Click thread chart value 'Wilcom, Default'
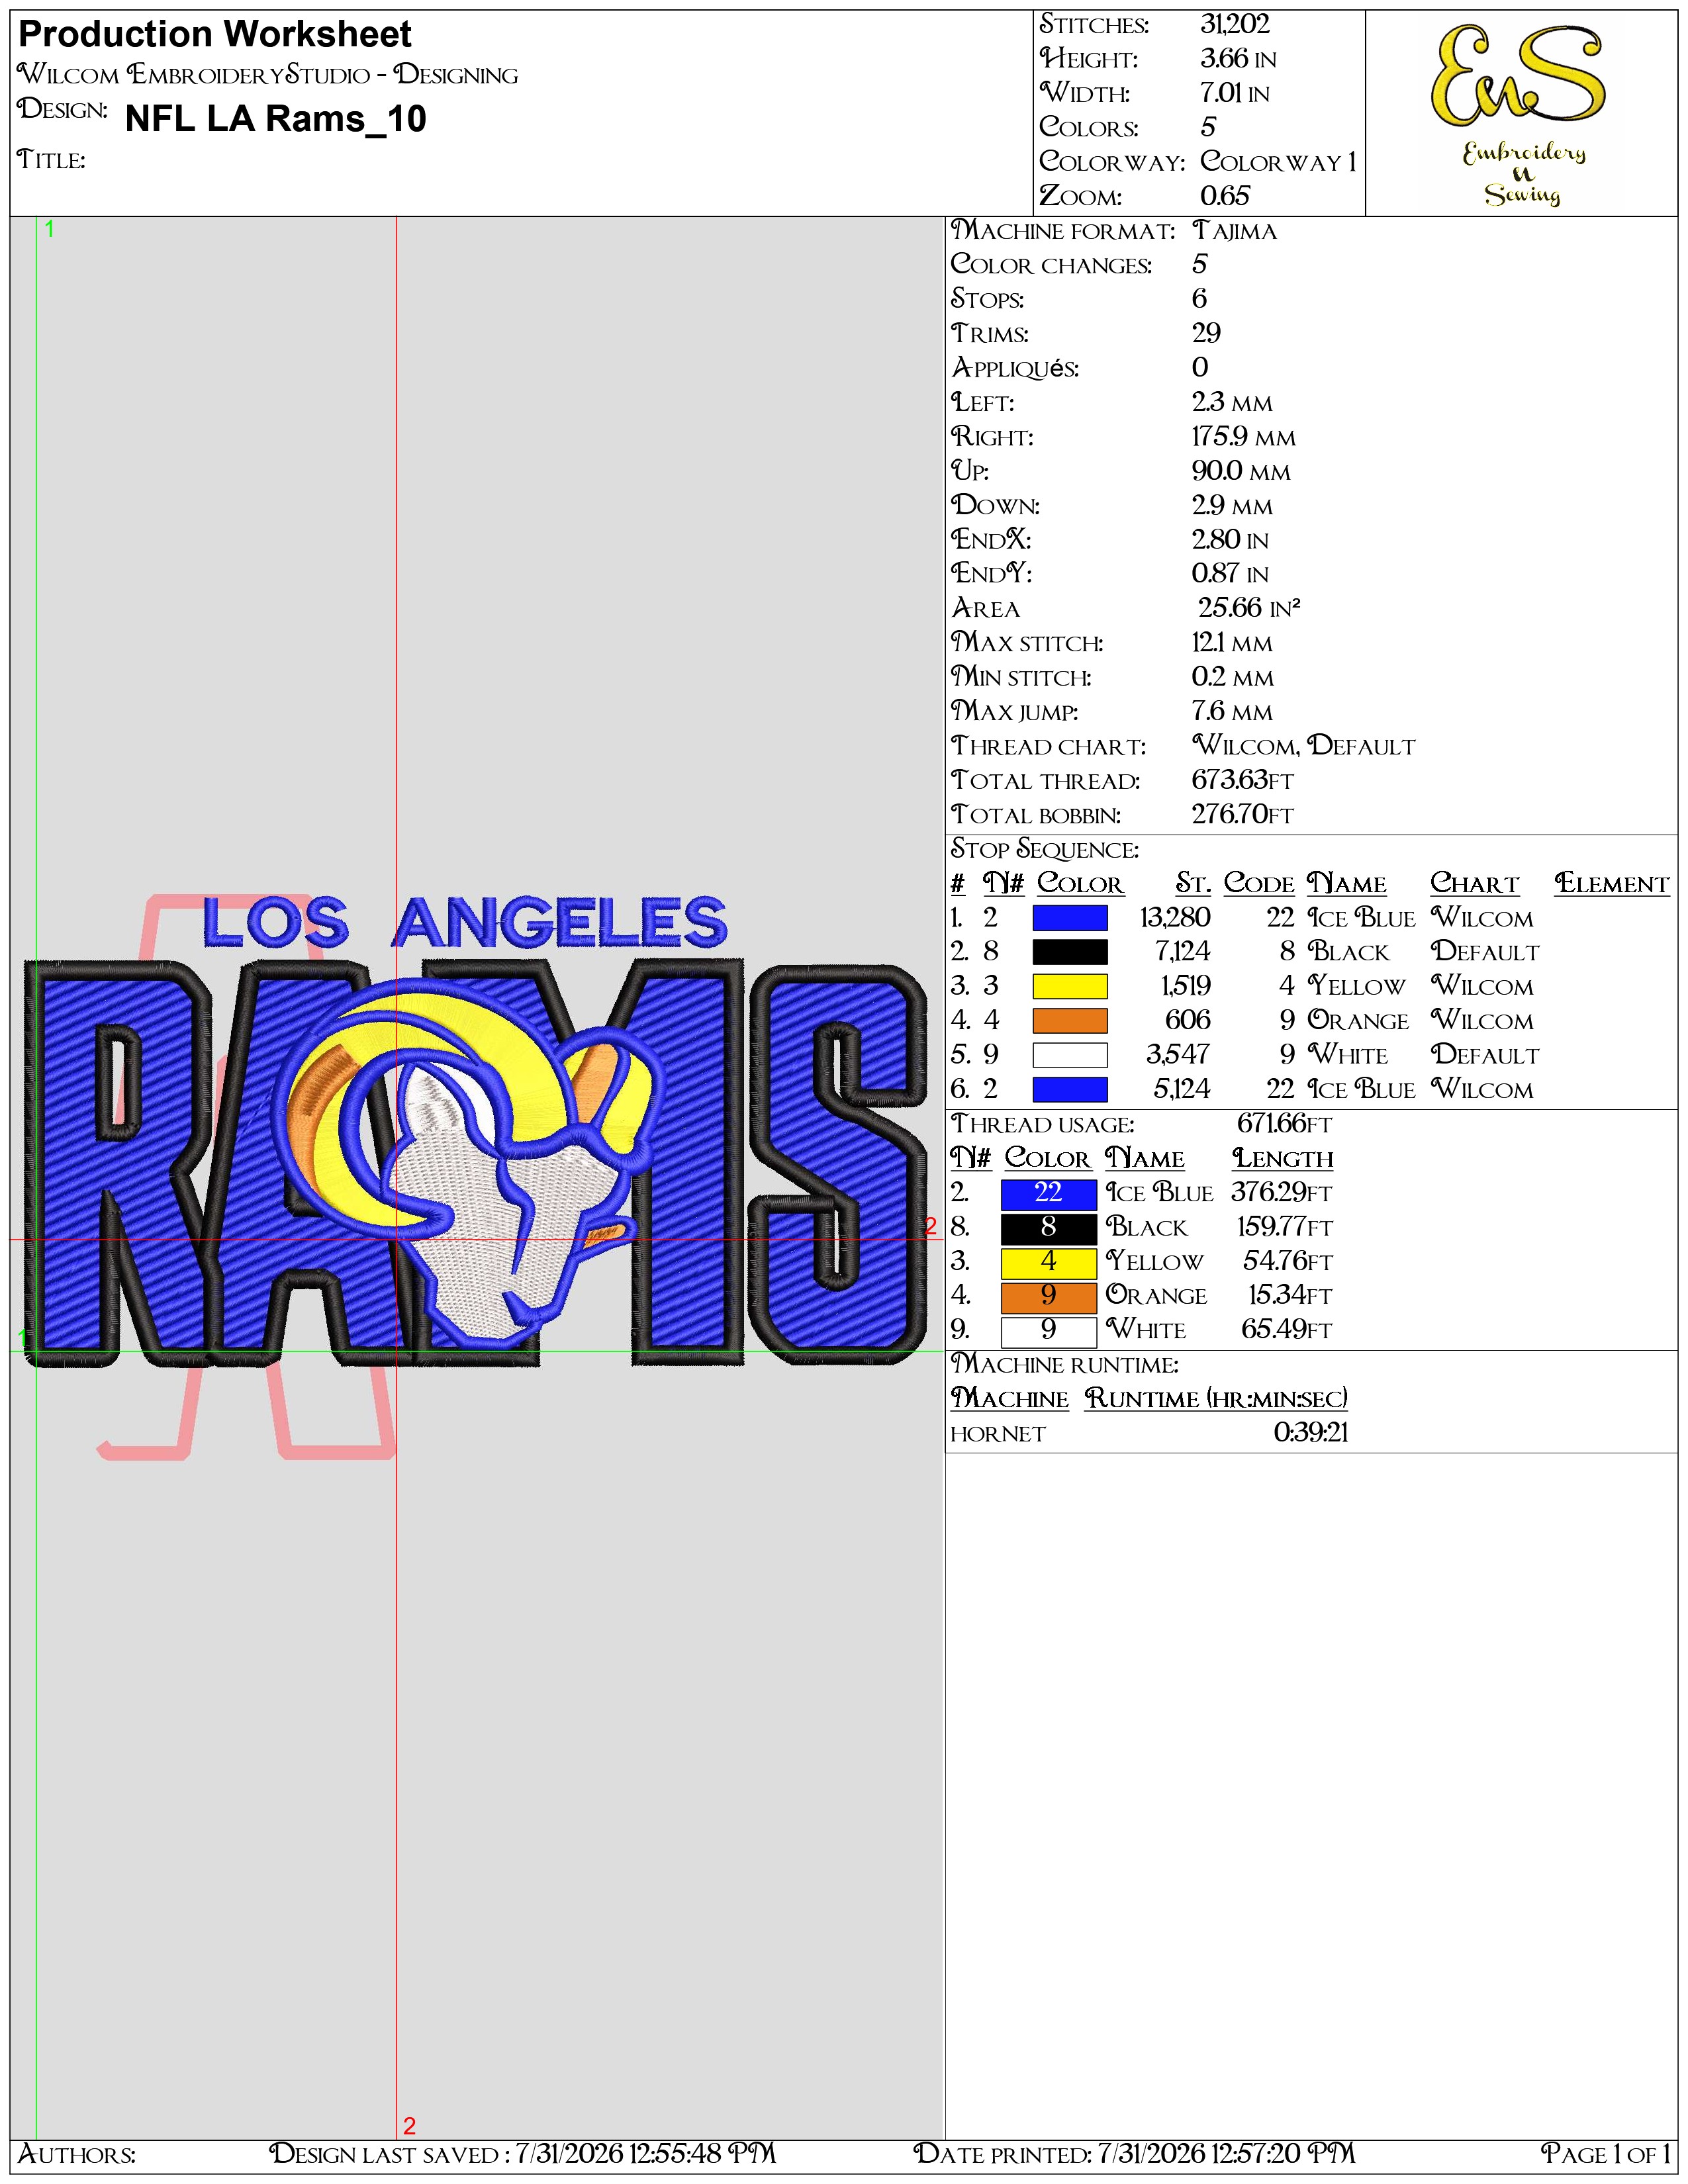 point(1304,746)
